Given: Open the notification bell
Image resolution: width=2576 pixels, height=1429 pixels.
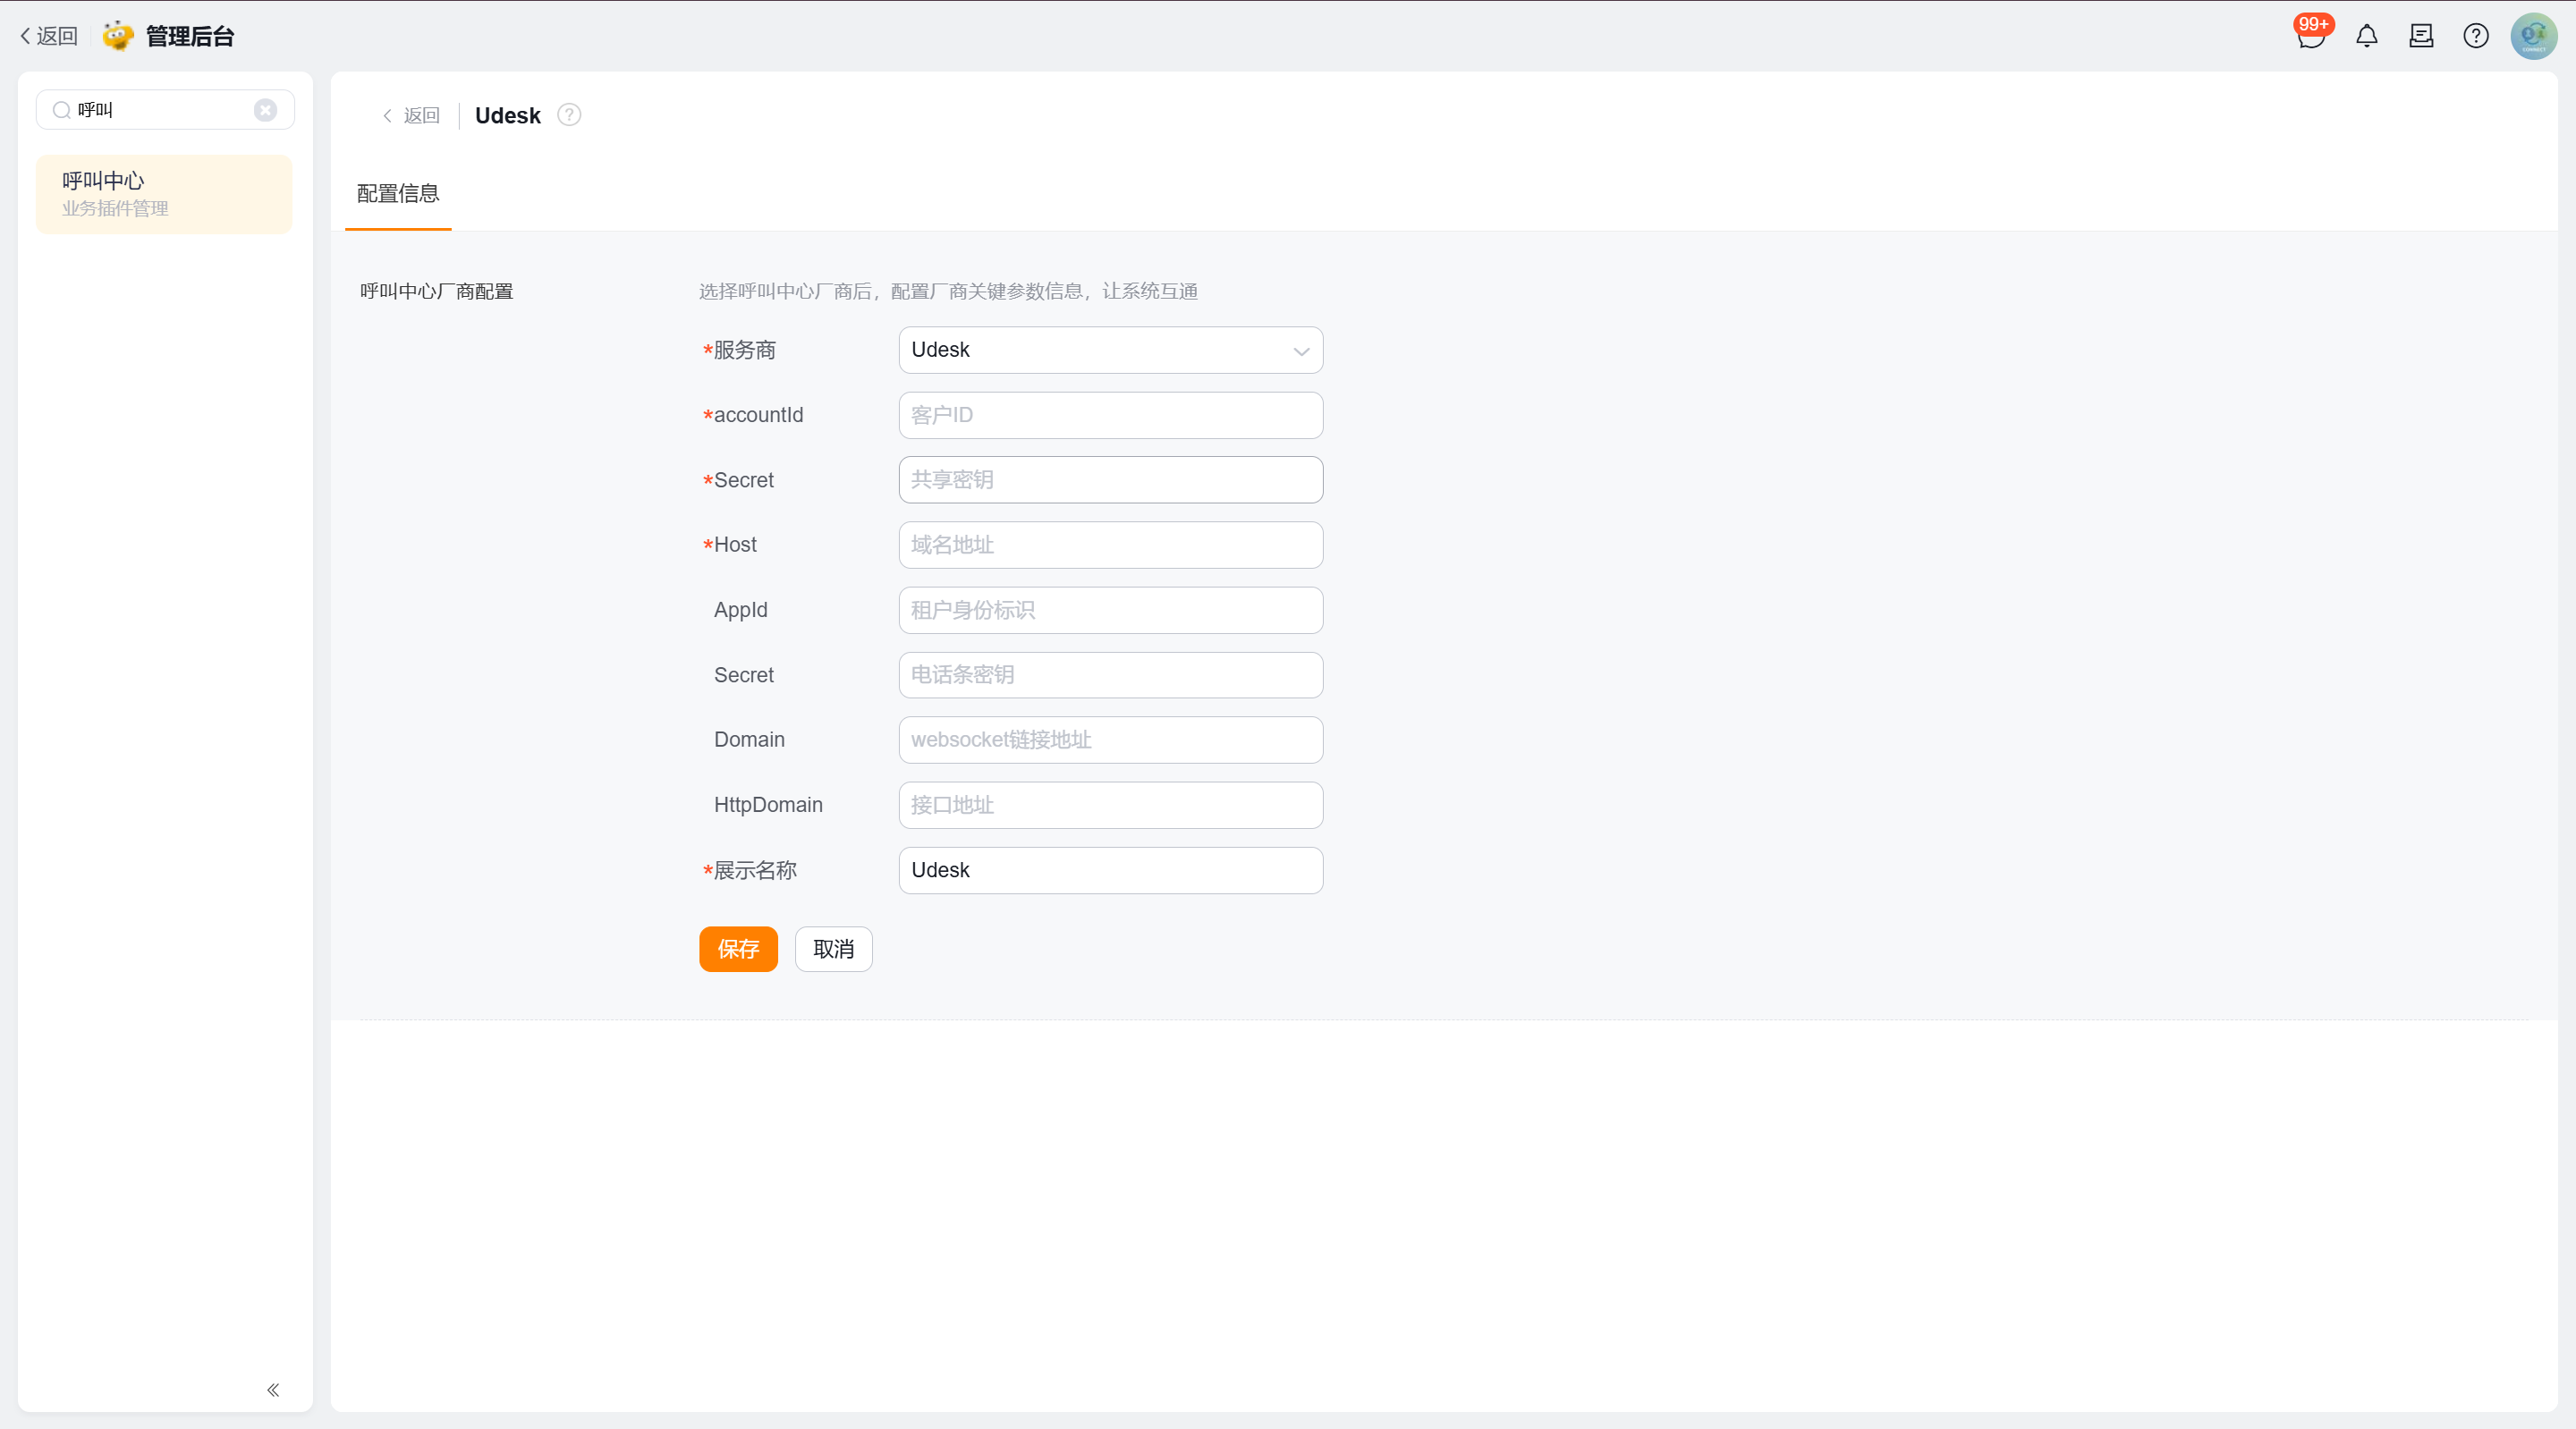Looking at the screenshot, I should click(2367, 36).
